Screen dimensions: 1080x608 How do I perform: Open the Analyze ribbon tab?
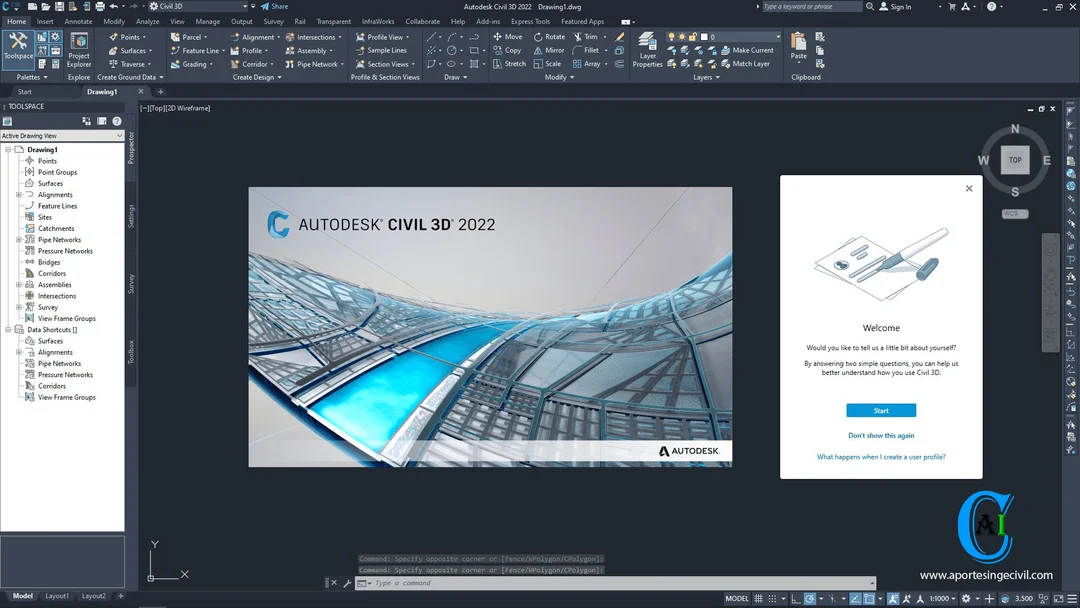(147, 21)
